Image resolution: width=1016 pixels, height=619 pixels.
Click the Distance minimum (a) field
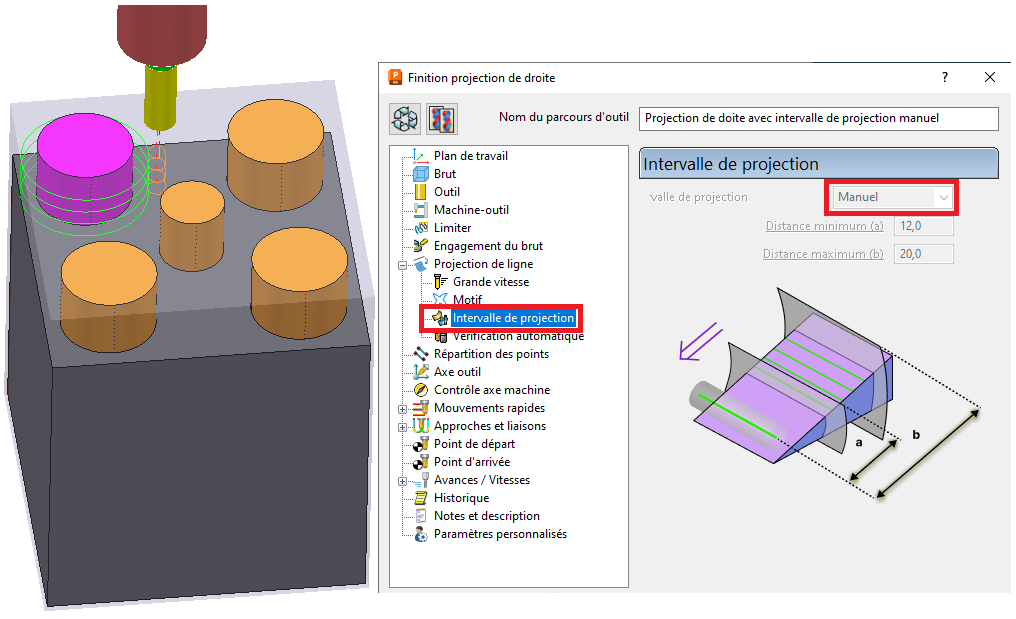pyautogui.click(x=922, y=226)
